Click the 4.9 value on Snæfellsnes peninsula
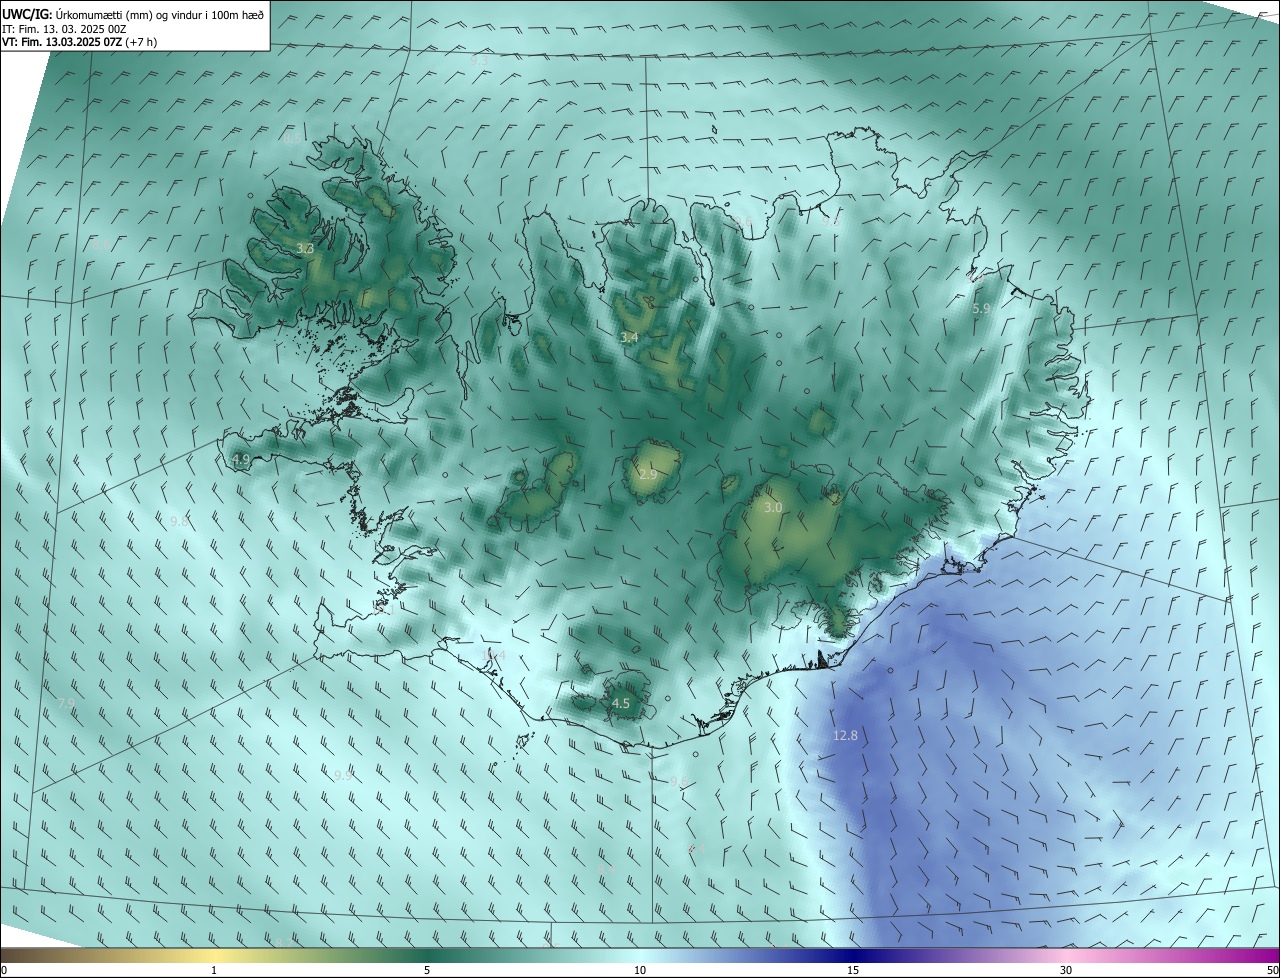 click(241, 460)
